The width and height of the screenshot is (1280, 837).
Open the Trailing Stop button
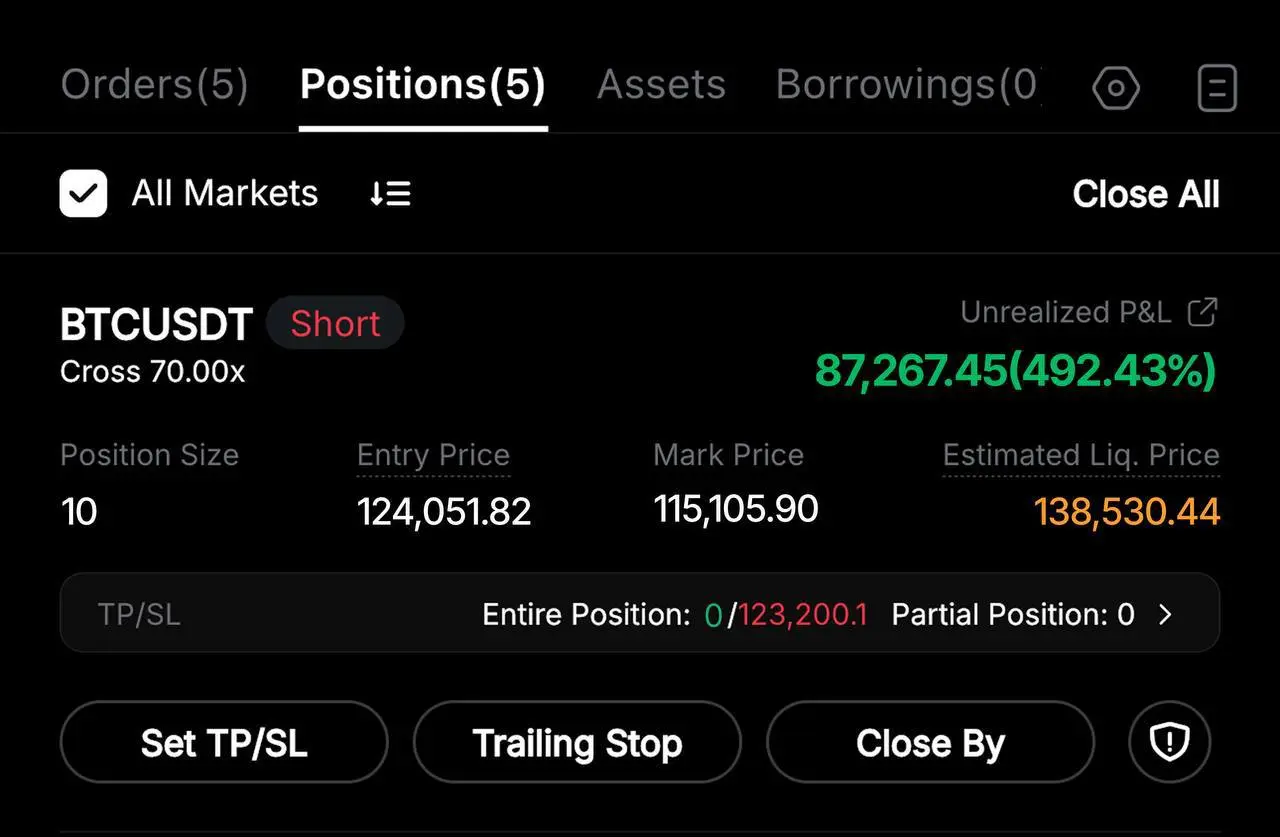[x=577, y=742]
